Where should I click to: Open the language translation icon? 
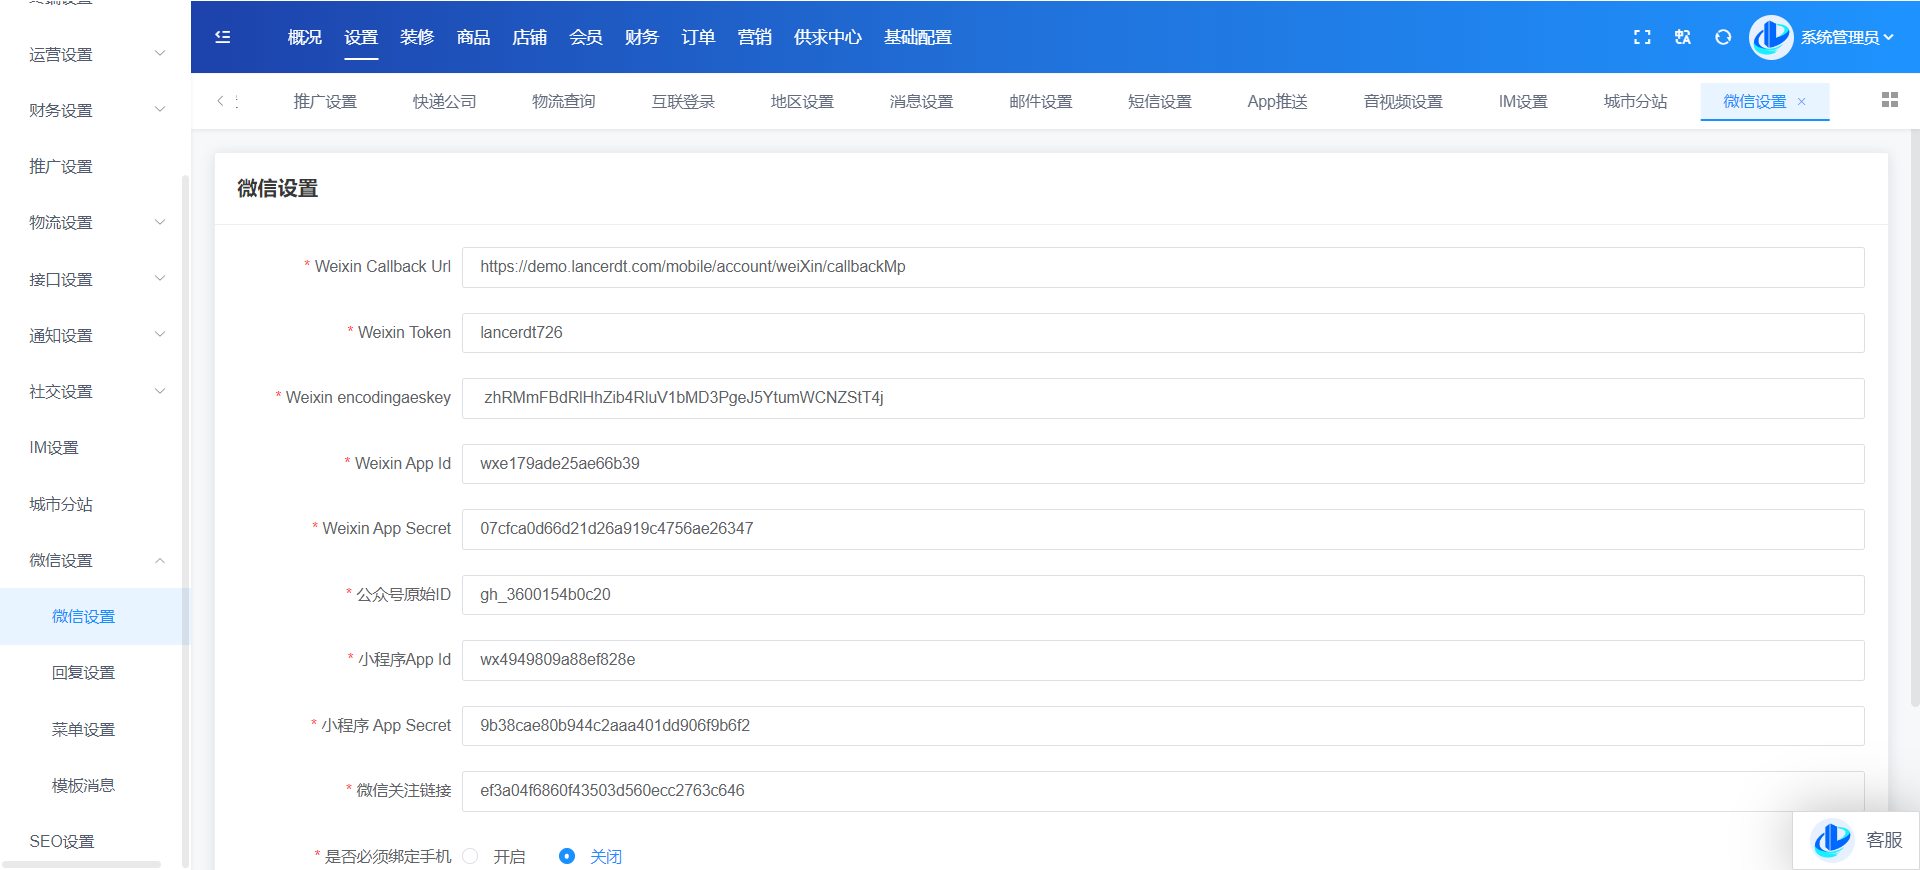point(1683,37)
